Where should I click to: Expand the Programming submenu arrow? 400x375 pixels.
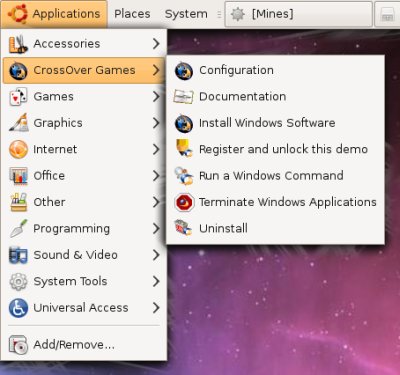pyautogui.click(x=156, y=229)
